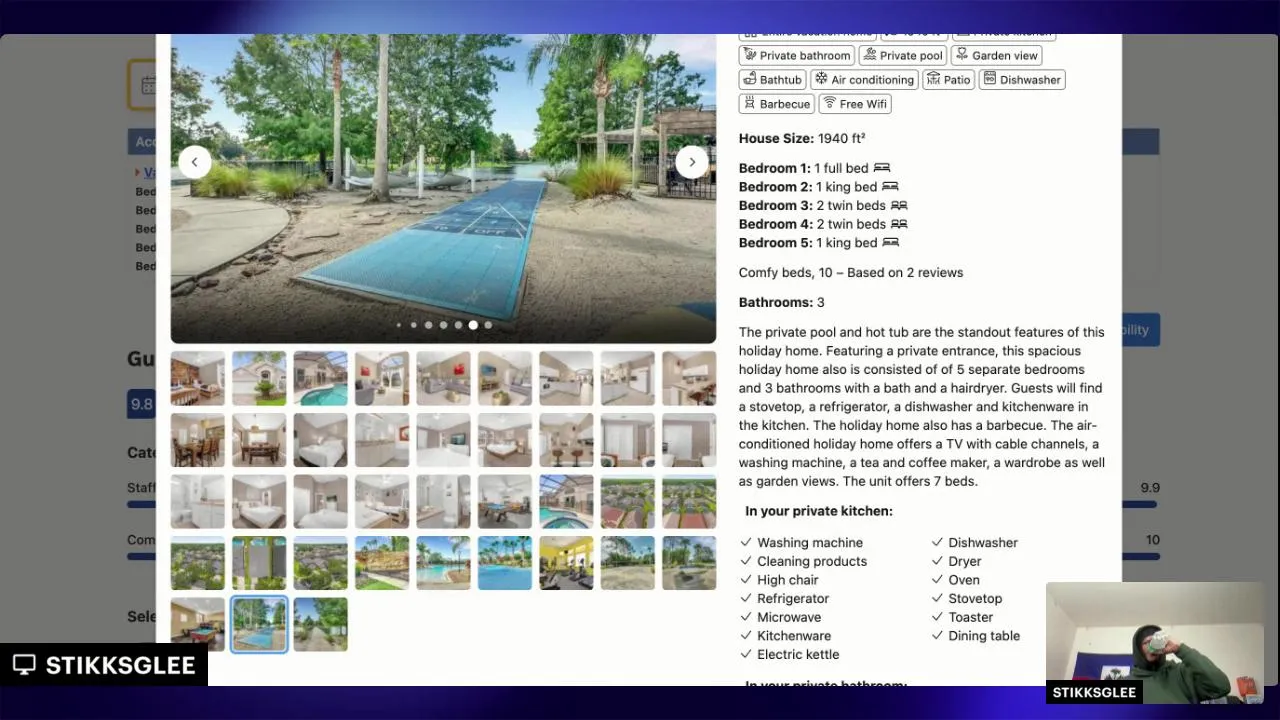Click the Barbecue amenity label
Screen dimensions: 1280x720
click(784, 104)
